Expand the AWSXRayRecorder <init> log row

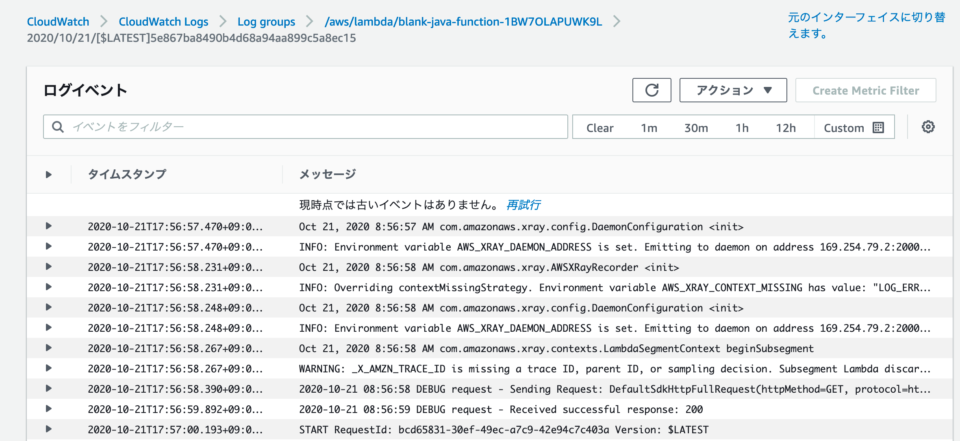click(48, 267)
